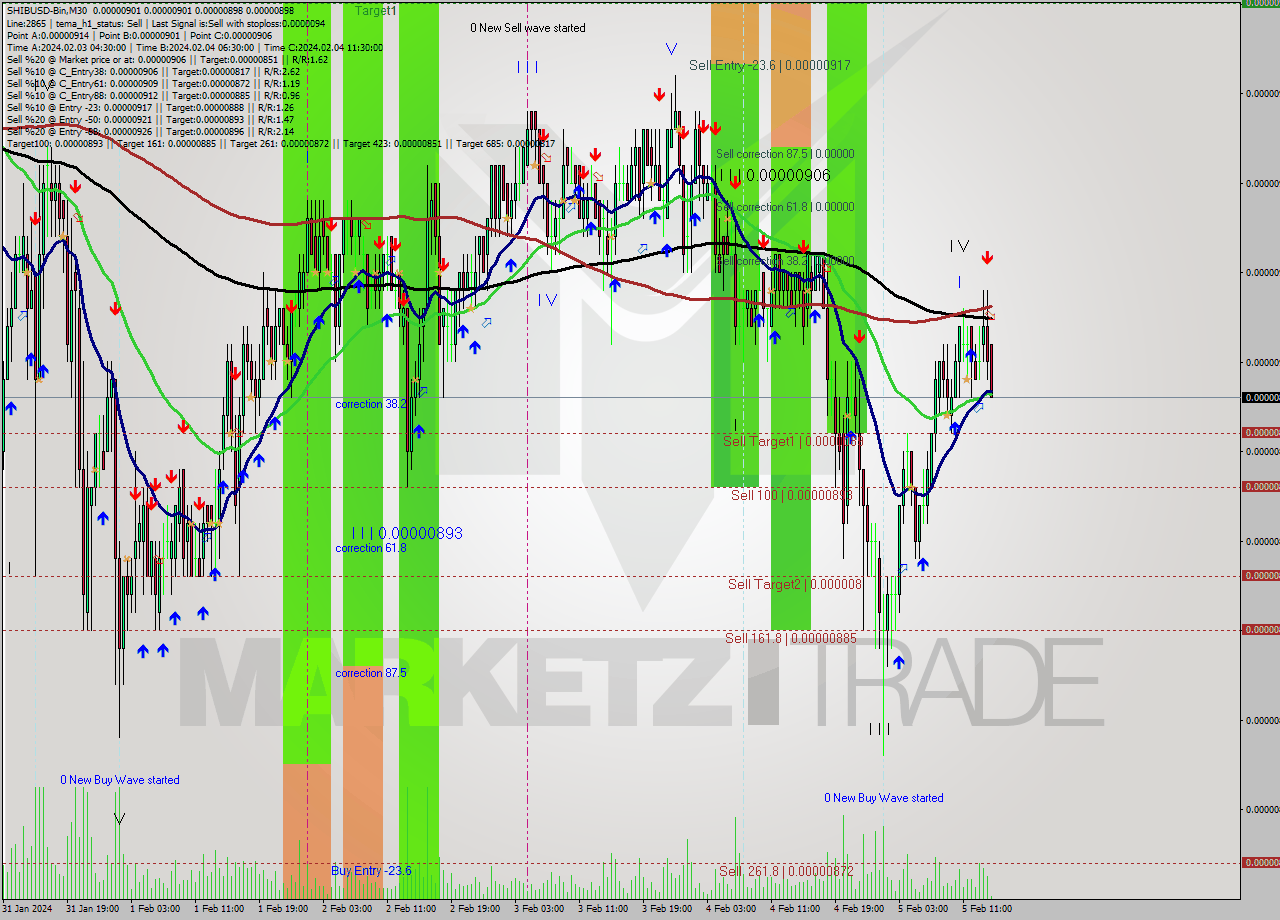This screenshot has width=1280, height=920.
Task: Click the black current price tag on price axis
Action: 1260,397
